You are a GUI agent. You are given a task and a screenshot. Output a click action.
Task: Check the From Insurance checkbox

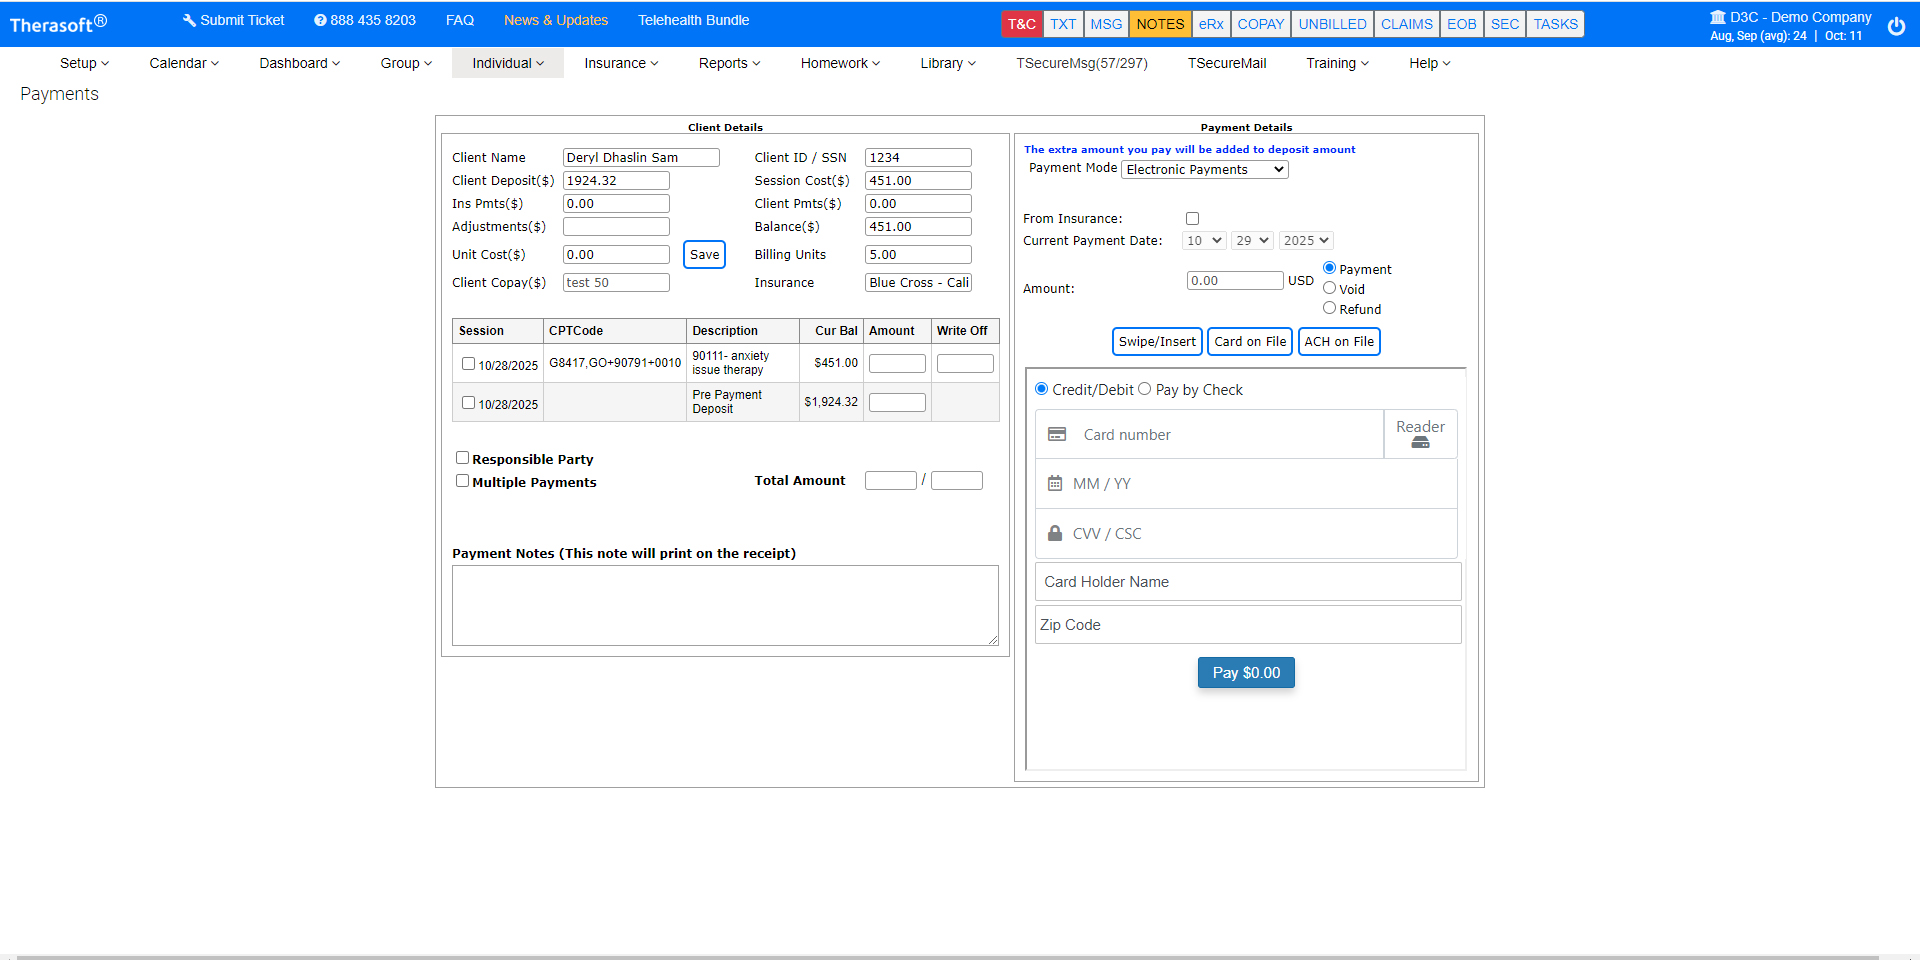pyautogui.click(x=1192, y=219)
